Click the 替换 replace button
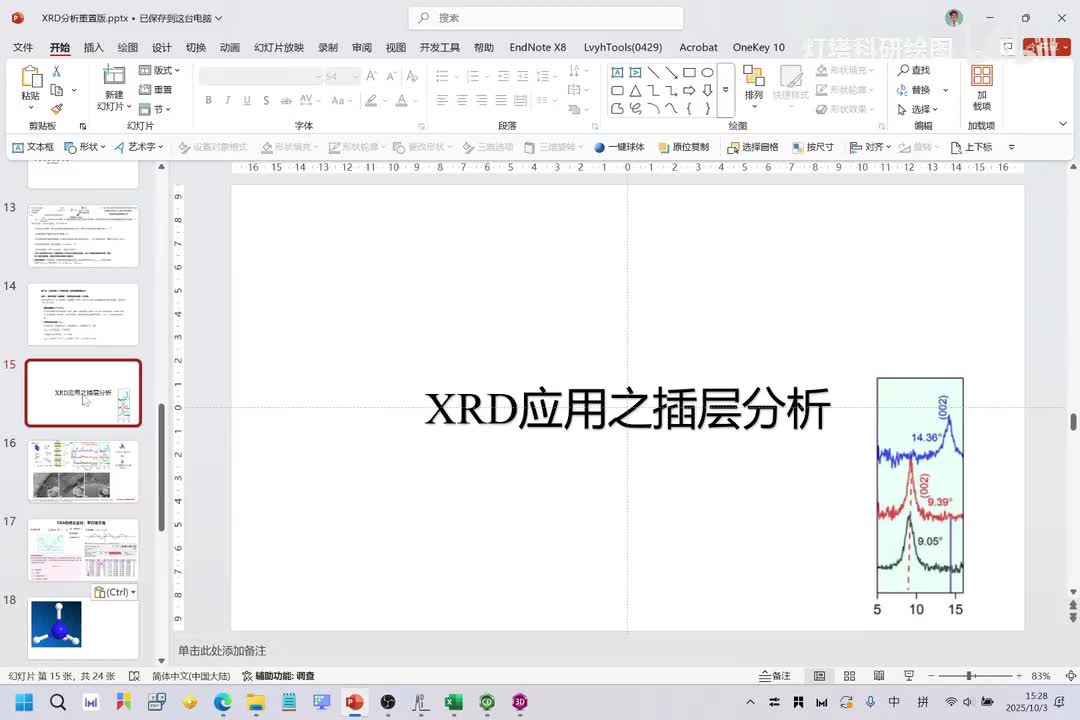 pyautogui.click(x=914, y=90)
